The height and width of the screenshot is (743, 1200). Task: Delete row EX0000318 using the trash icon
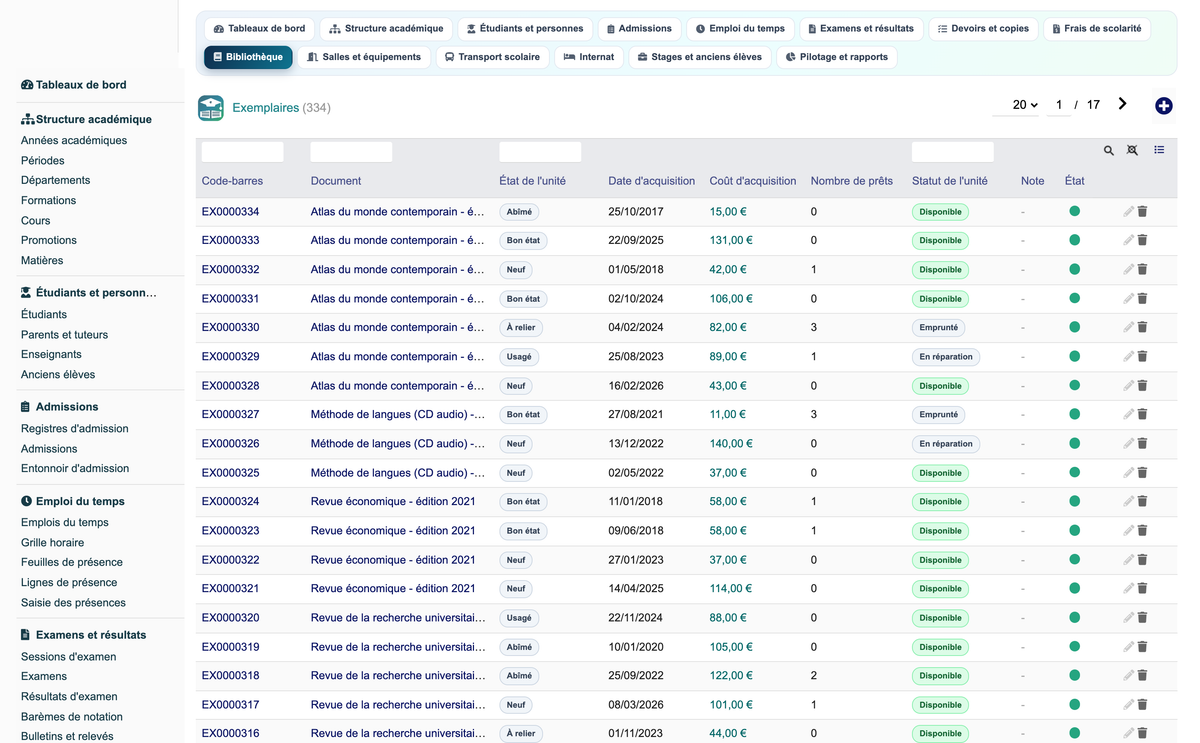click(x=1143, y=676)
